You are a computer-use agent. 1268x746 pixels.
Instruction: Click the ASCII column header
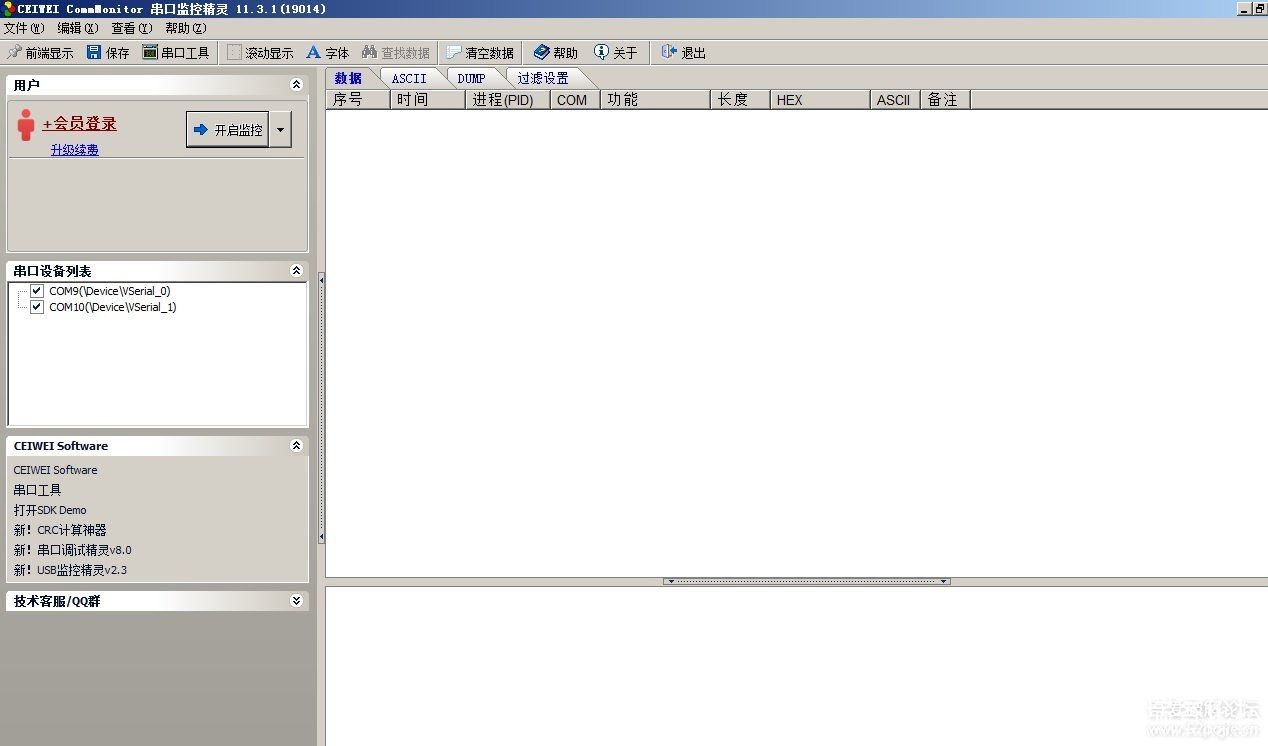pos(895,100)
